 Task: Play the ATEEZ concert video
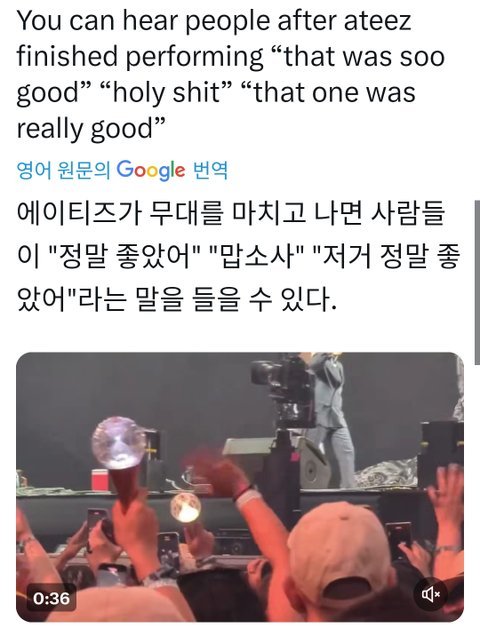pyautogui.click(x=240, y=487)
